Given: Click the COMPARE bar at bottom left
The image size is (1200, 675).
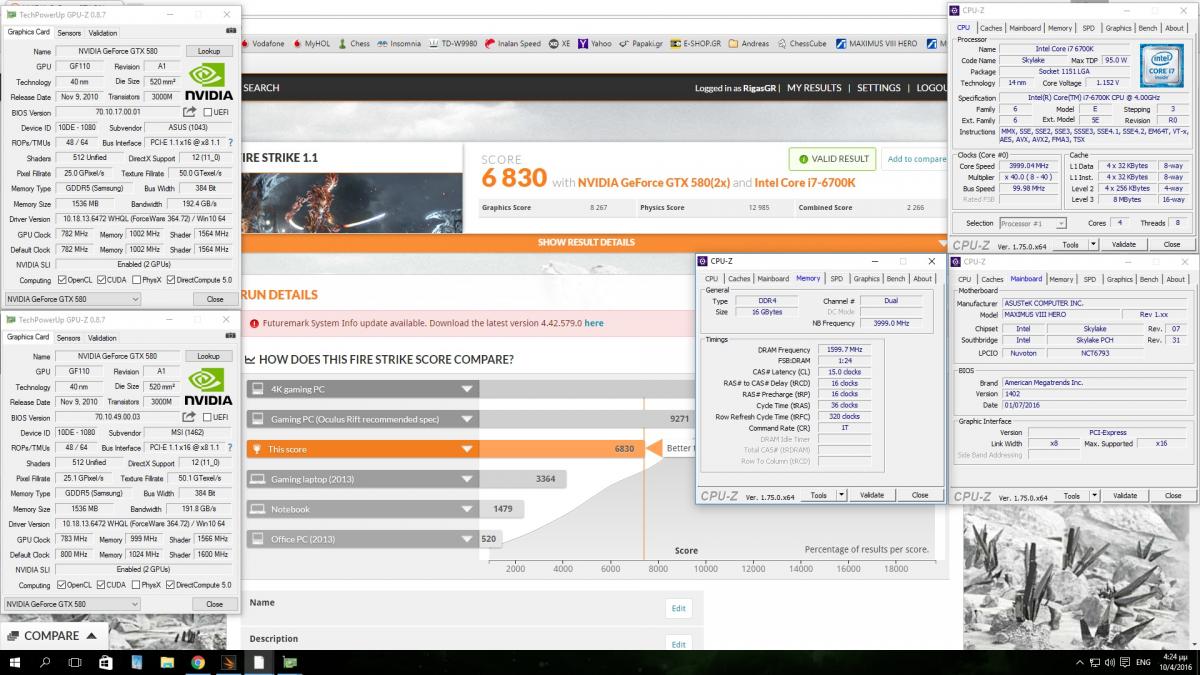Looking at the screenshot, I should 53,635.
